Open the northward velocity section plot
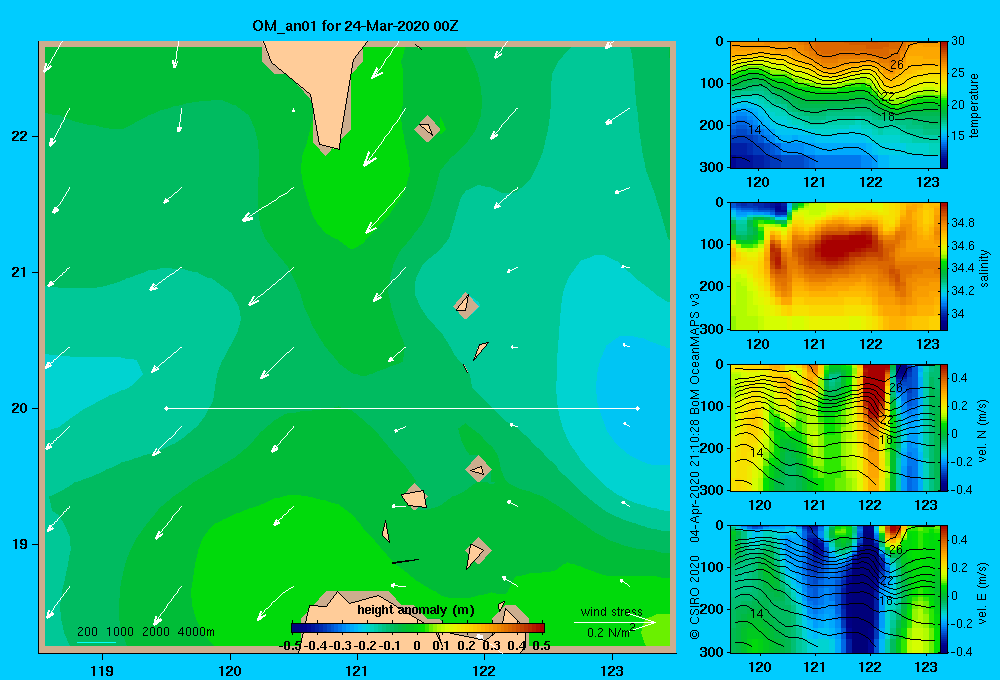This screenshot has width=1000, height=680. (x=834, y=427)
